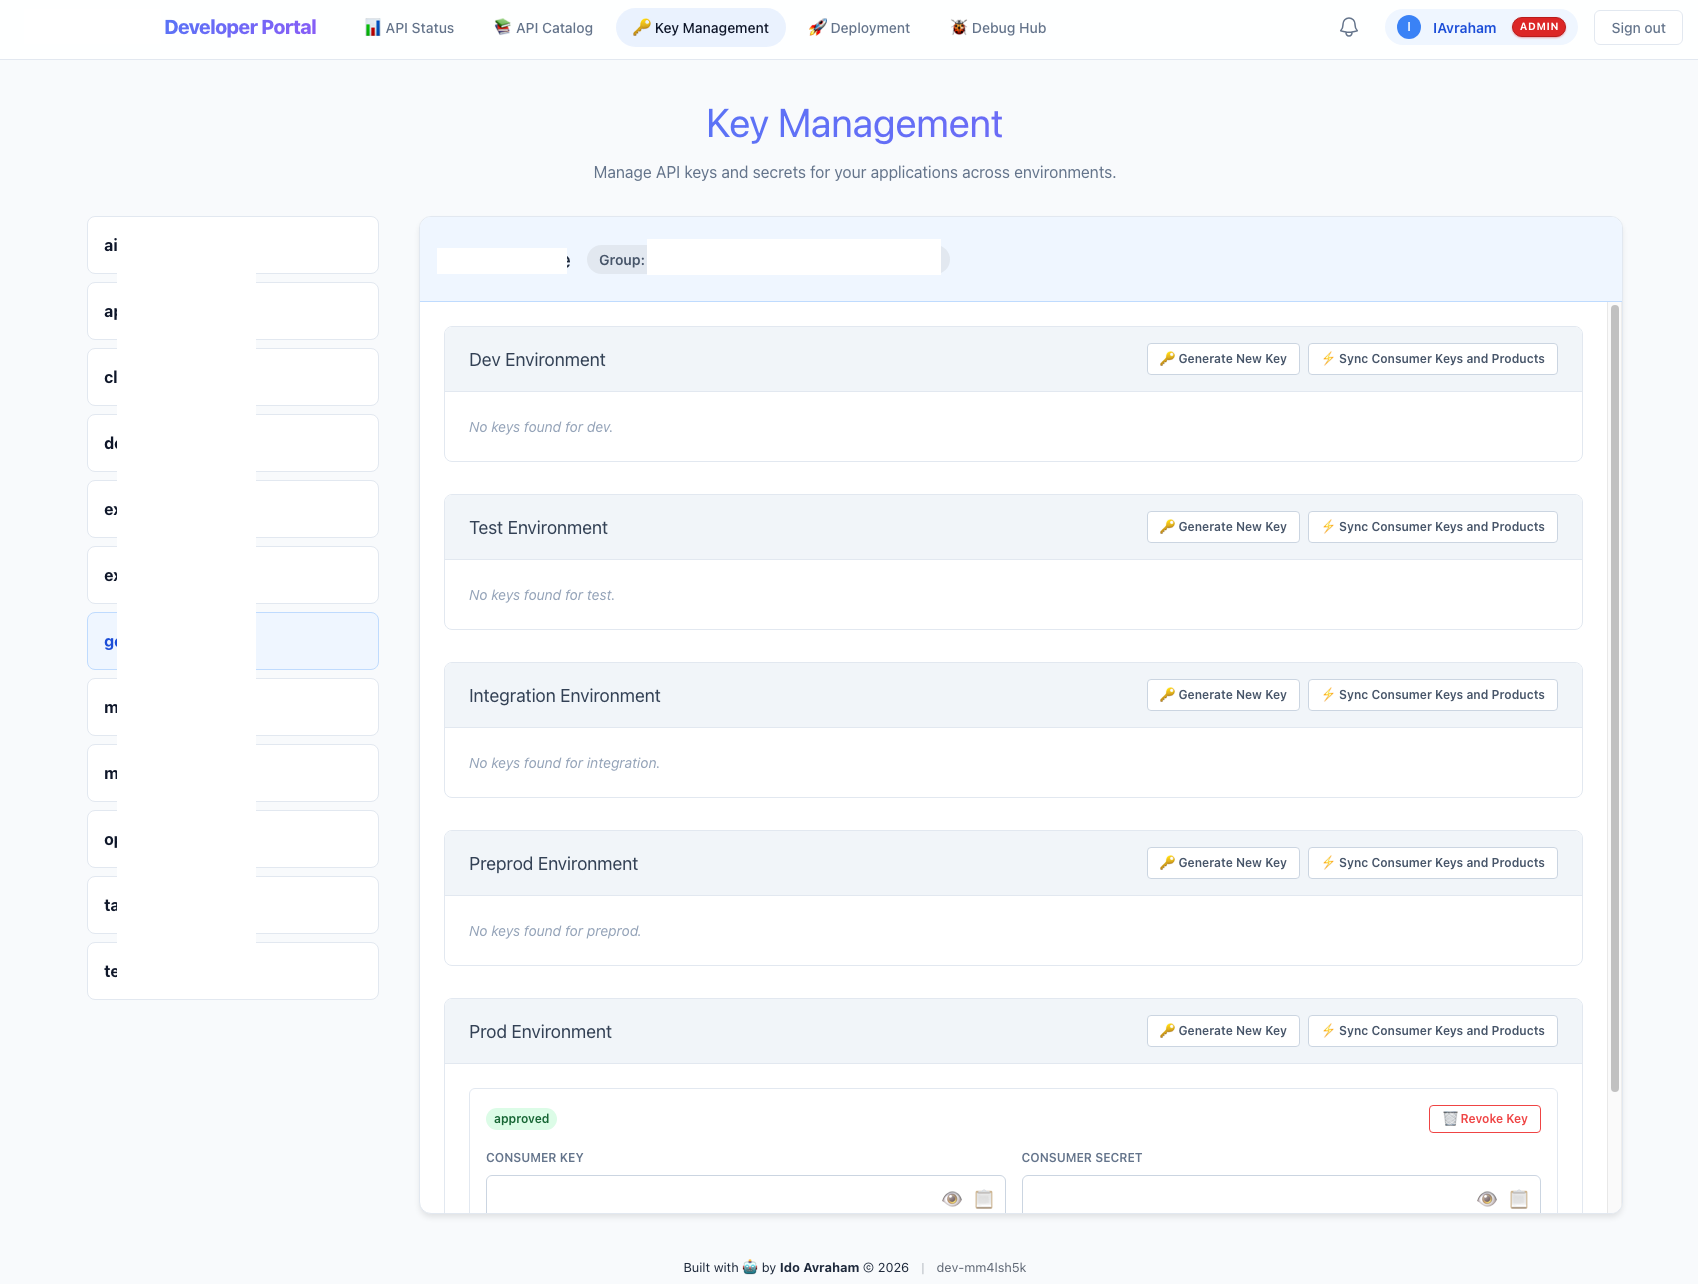The image size is (1698, 1284).
Task: Copy the consumer key via clipboard icon
Action: pos(983,1198)
